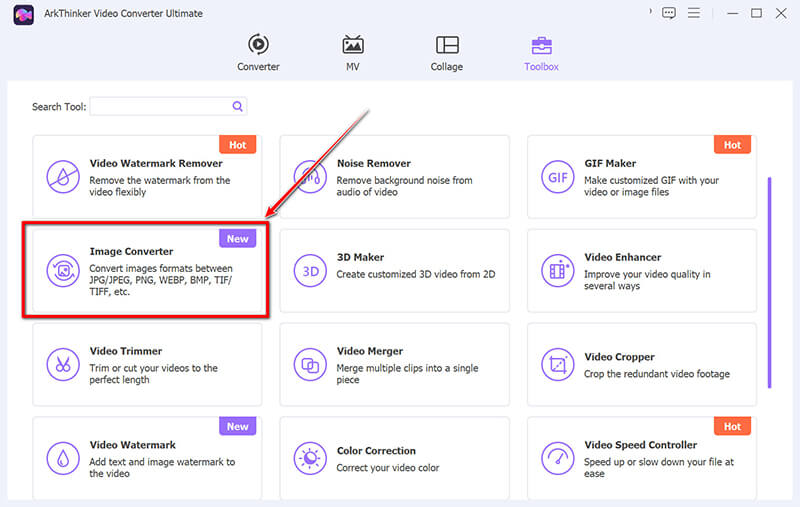Click the Color Correction title
Screen dimensions: 800x507
click(376, 451)
